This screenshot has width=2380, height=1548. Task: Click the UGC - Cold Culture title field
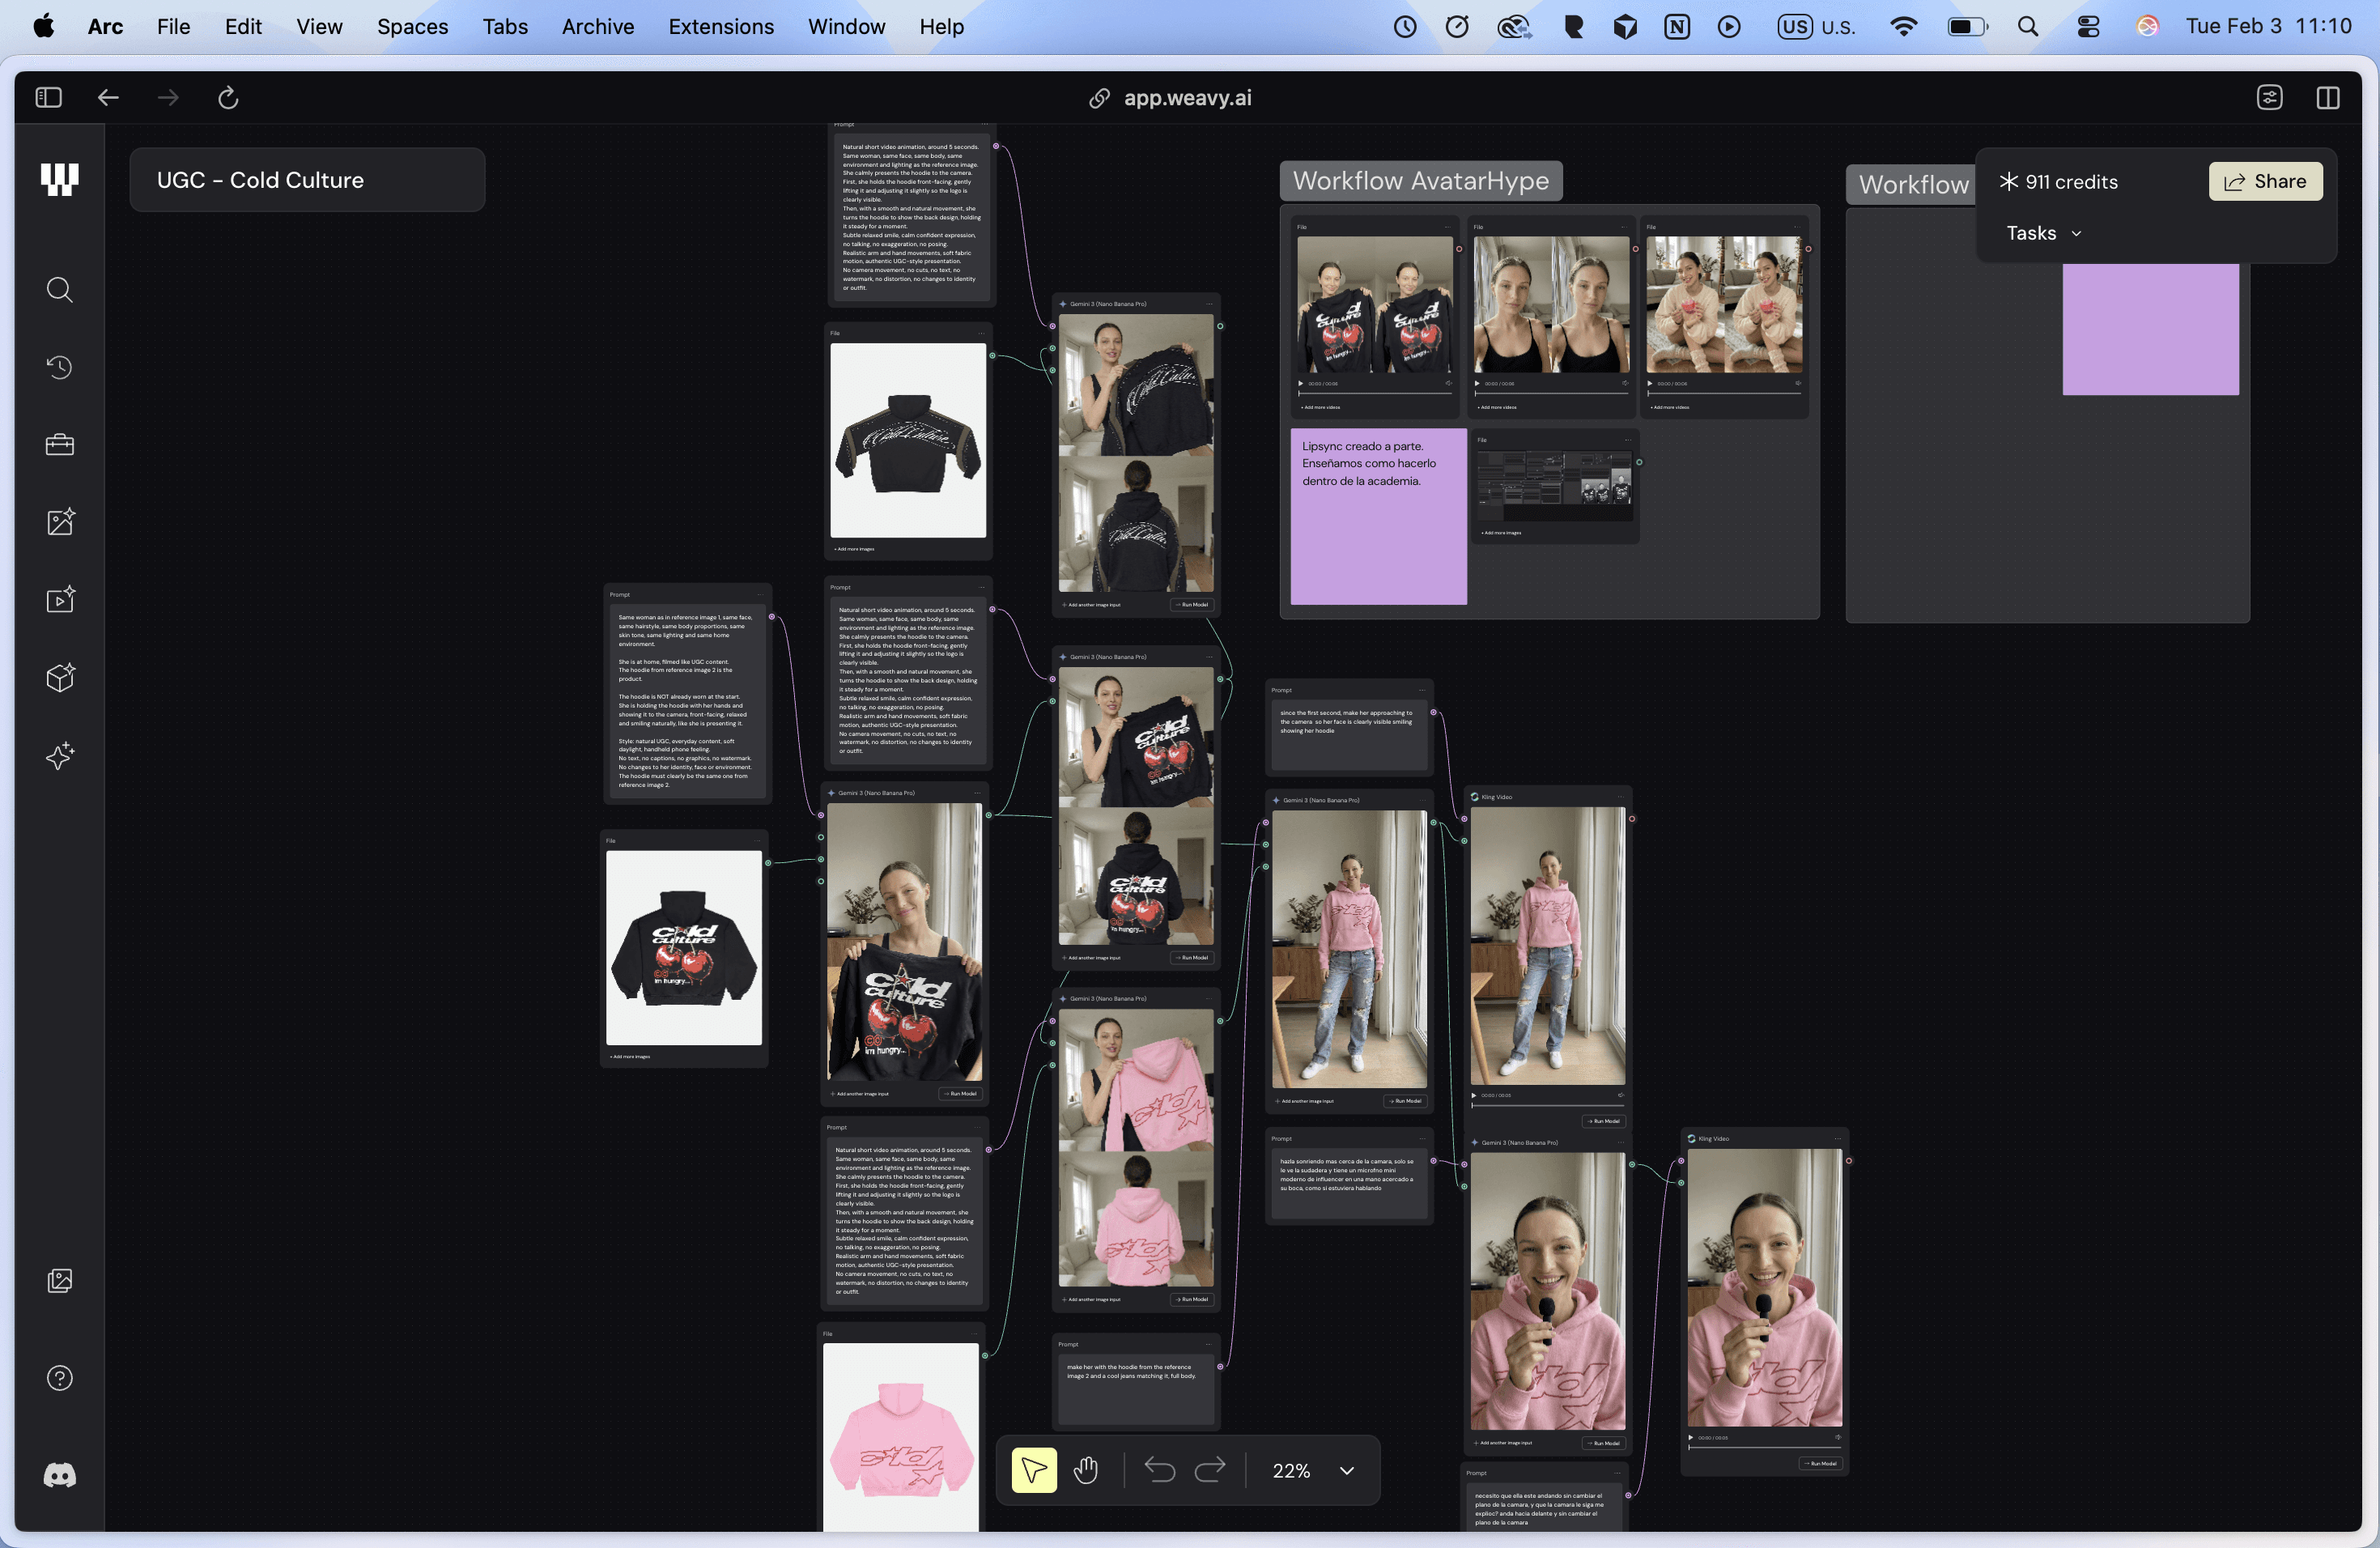pyautogui.click(x=306, y=180)
